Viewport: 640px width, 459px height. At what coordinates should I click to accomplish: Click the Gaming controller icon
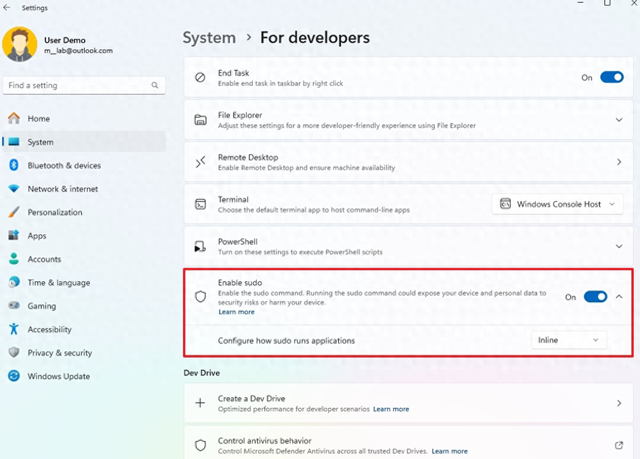pyautogui.click(x=14, y=305)
